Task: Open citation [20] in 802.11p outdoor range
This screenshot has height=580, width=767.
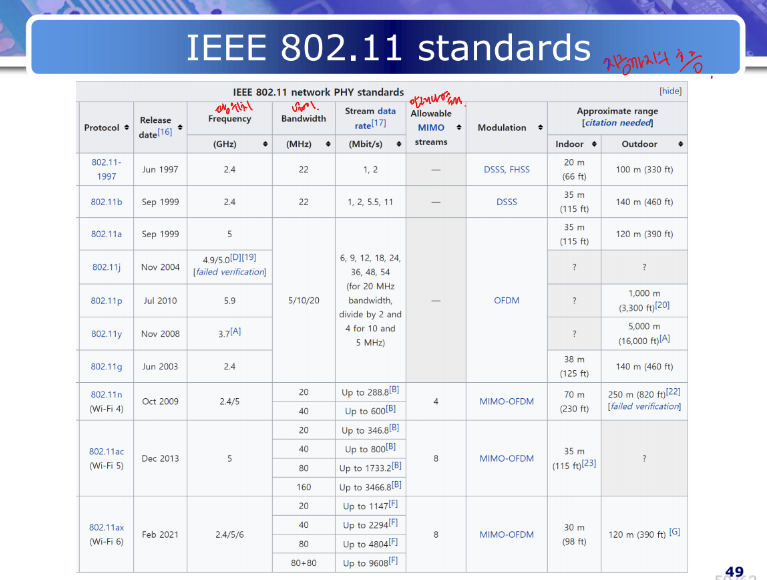Action: (662, 305)
